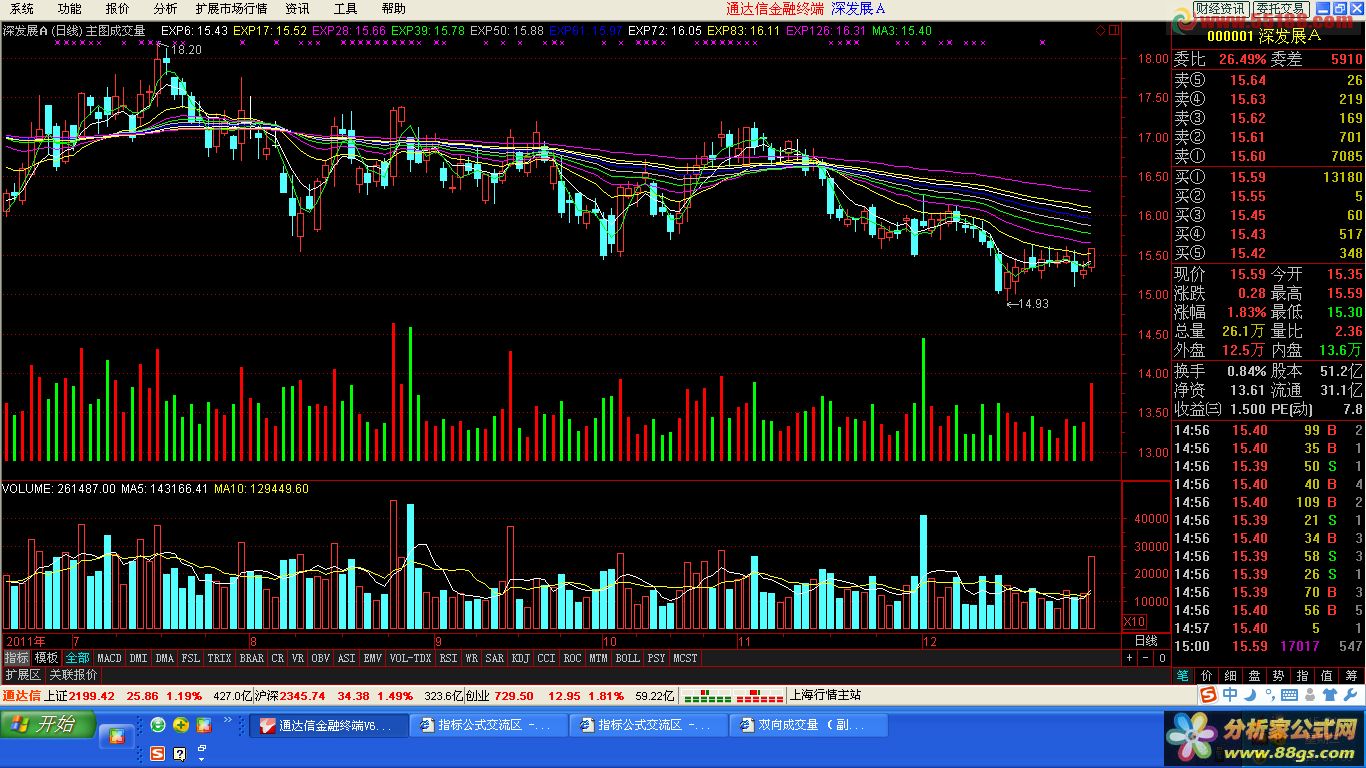Click the 委托交易 button
Screen dimensions: 1366x768
tap(1282, 8)
